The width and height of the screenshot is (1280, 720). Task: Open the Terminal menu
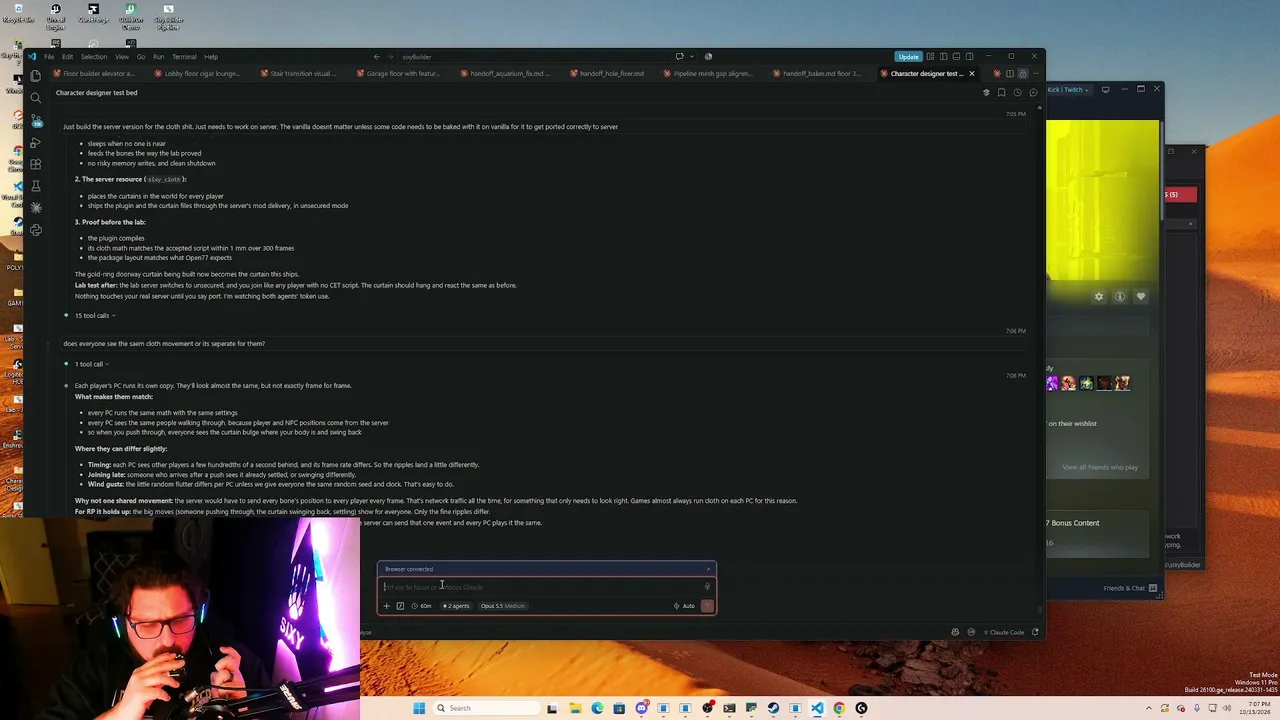point(184,57)
